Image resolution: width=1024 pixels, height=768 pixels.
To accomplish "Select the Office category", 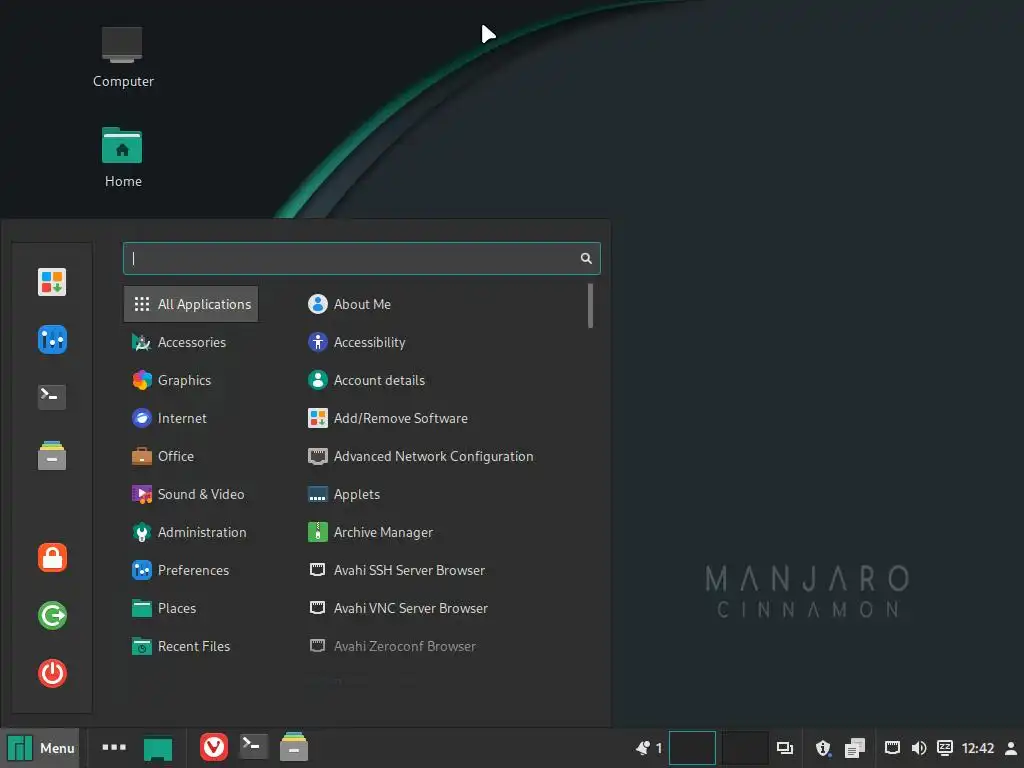I will tap(191, 456).
